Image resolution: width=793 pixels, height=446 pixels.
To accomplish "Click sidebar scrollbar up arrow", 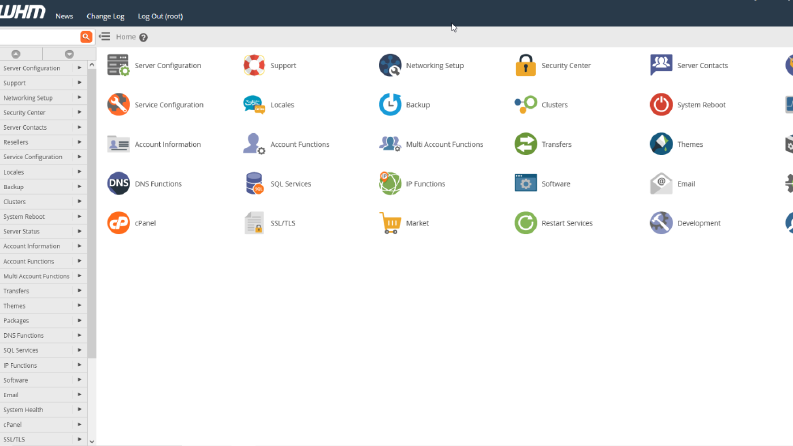I will tap(92, 65).
